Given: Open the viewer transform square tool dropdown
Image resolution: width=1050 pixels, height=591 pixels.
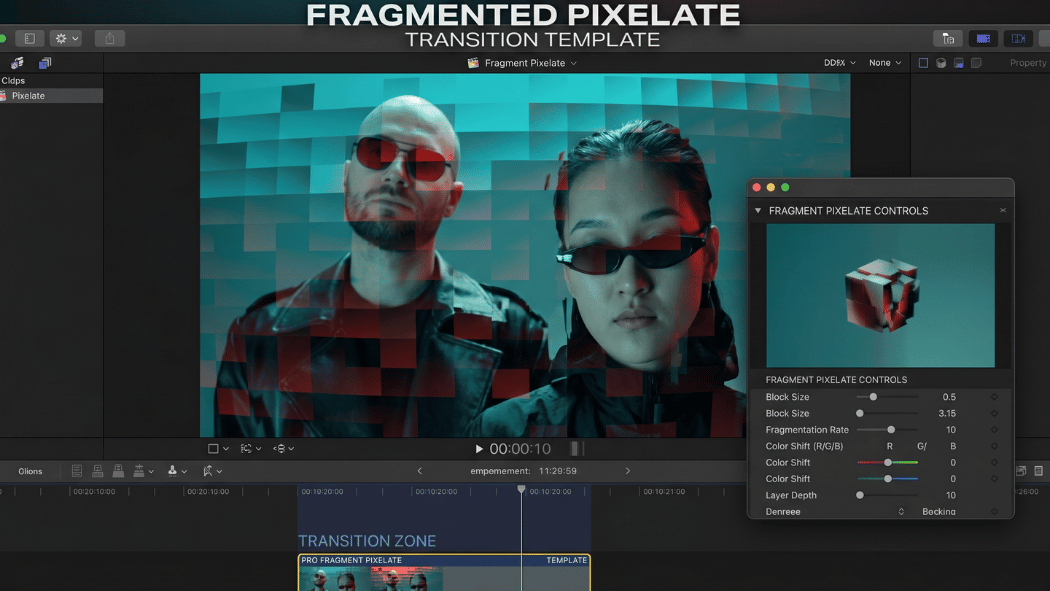Looking at the screenshot, I should [x=218, y=448].
